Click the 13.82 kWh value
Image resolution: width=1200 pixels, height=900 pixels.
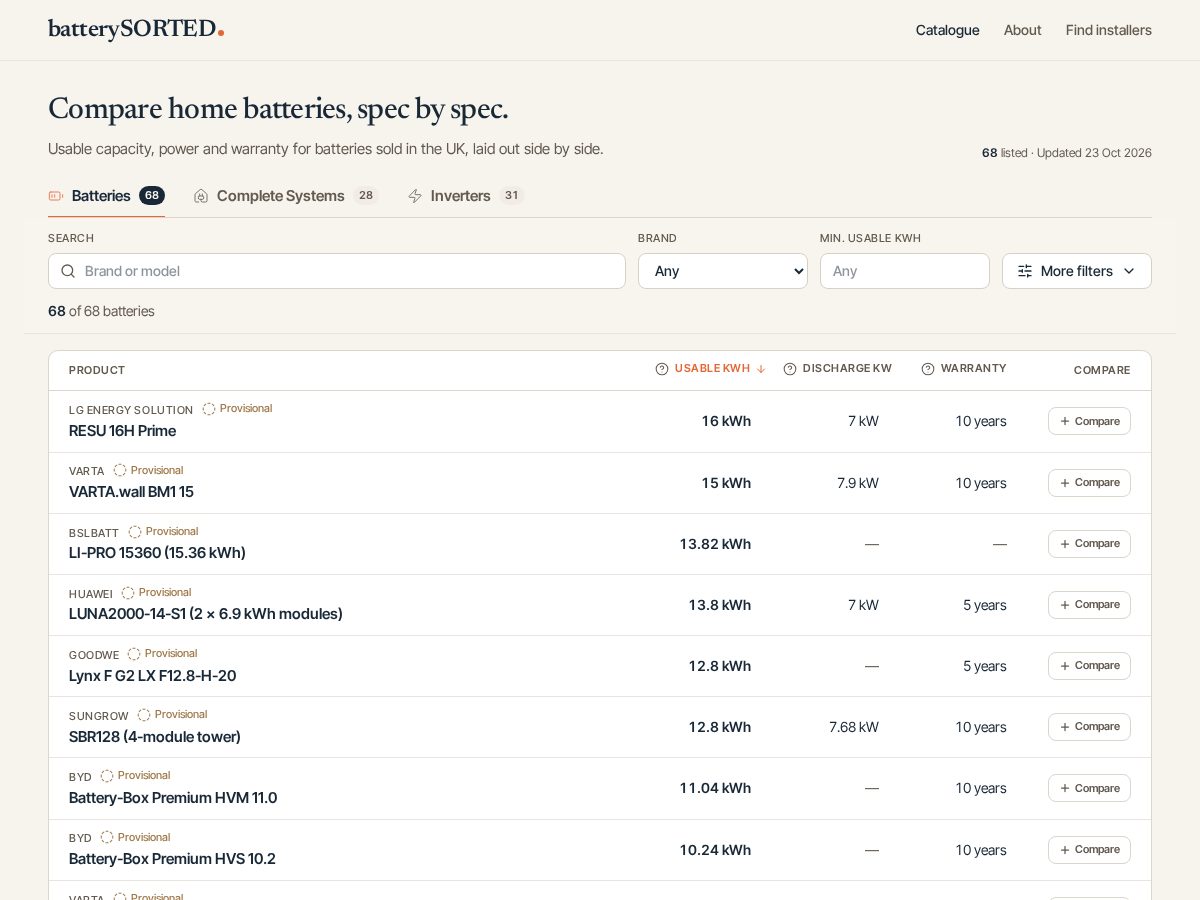coord(715,544)
